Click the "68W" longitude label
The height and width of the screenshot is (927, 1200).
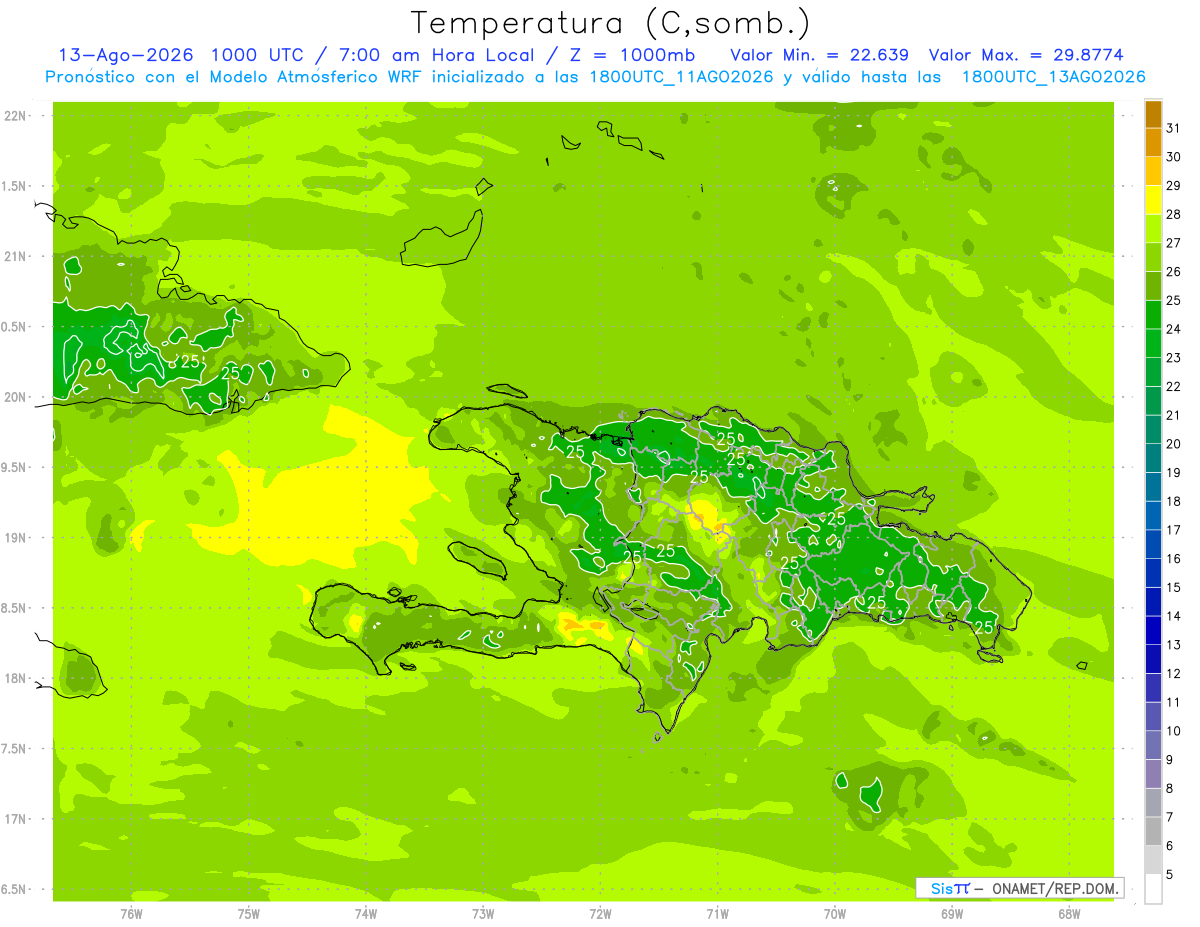pyautogui.click(x=1069, y=914)
